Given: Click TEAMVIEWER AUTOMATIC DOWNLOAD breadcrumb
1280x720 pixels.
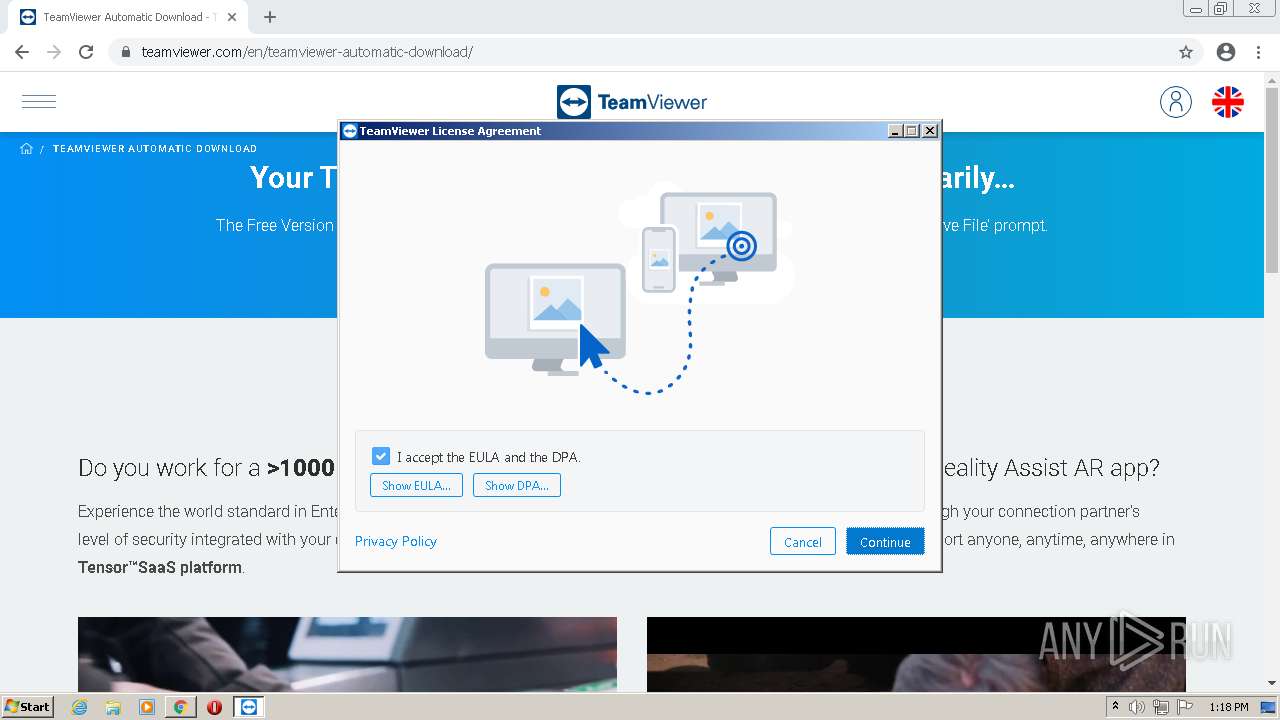Looking at the screenshot, I should (x=155, y=148).
